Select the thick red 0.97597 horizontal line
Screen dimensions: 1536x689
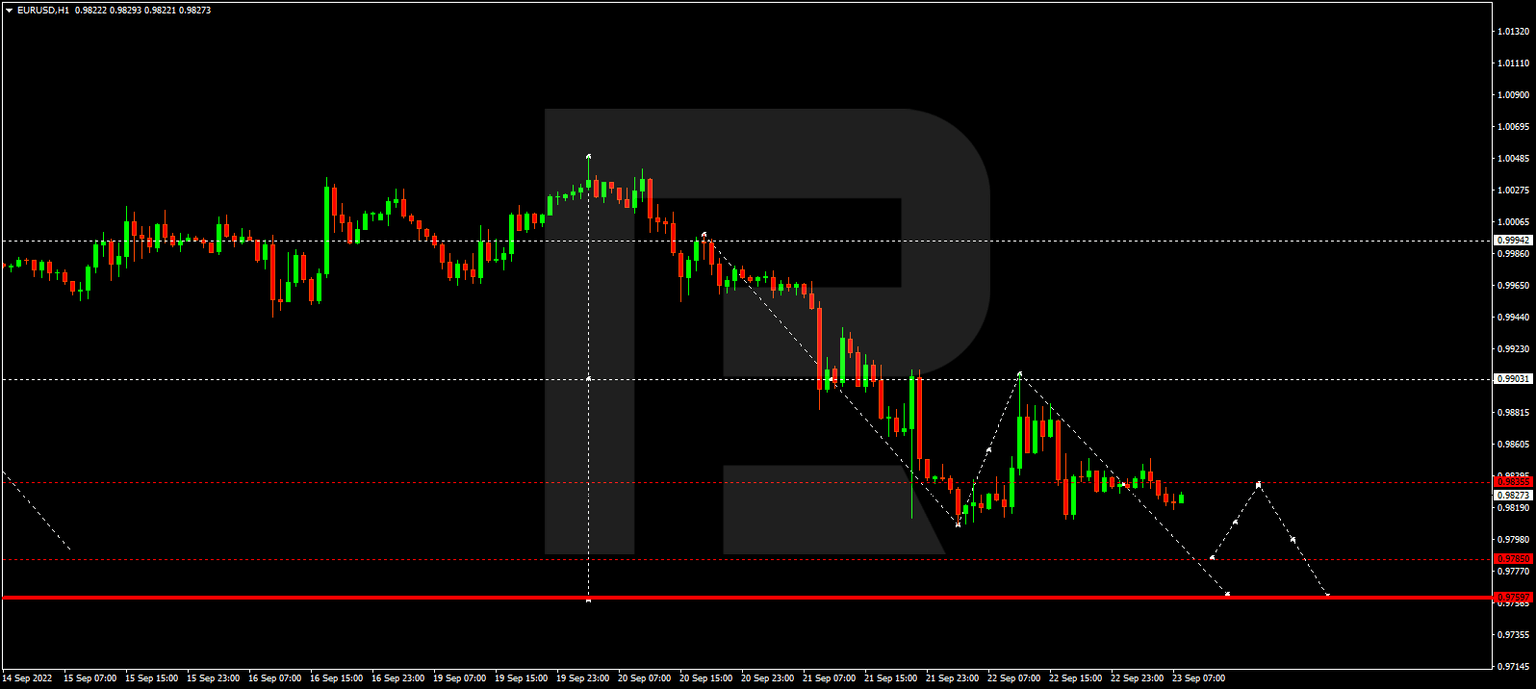point(746,597)
